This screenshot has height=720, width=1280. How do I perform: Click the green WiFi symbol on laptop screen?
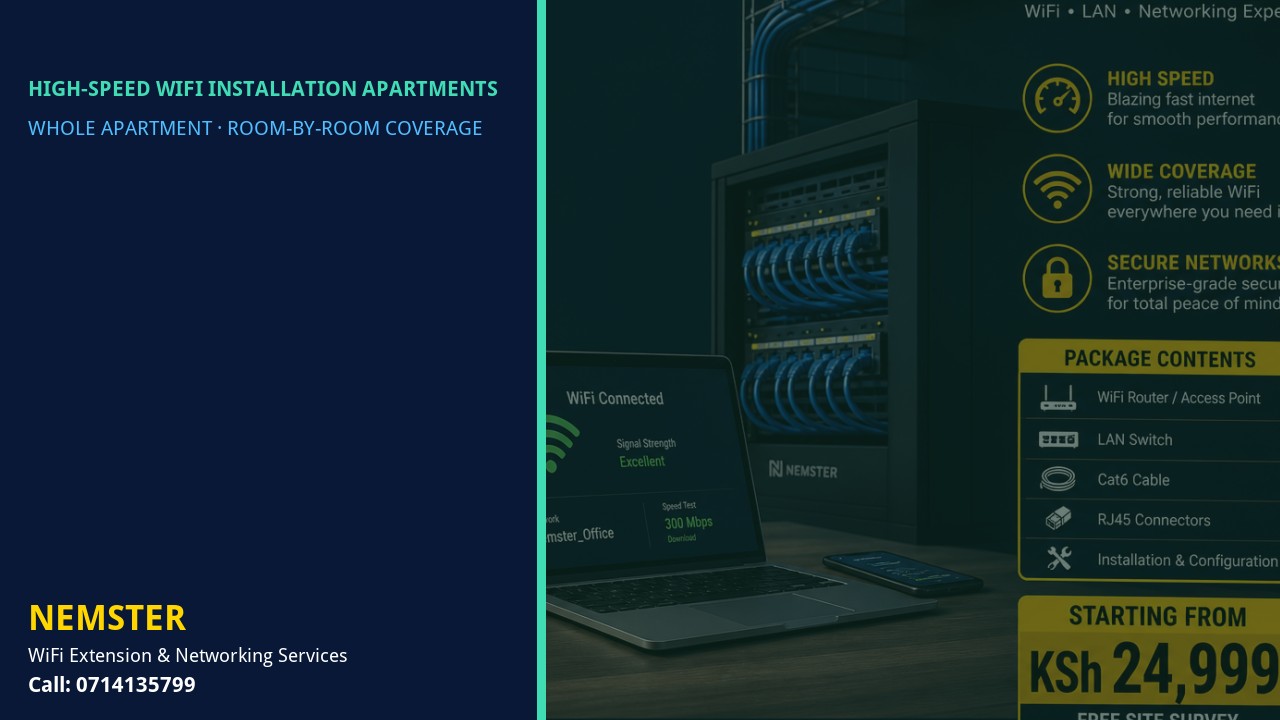click(561, 444)
